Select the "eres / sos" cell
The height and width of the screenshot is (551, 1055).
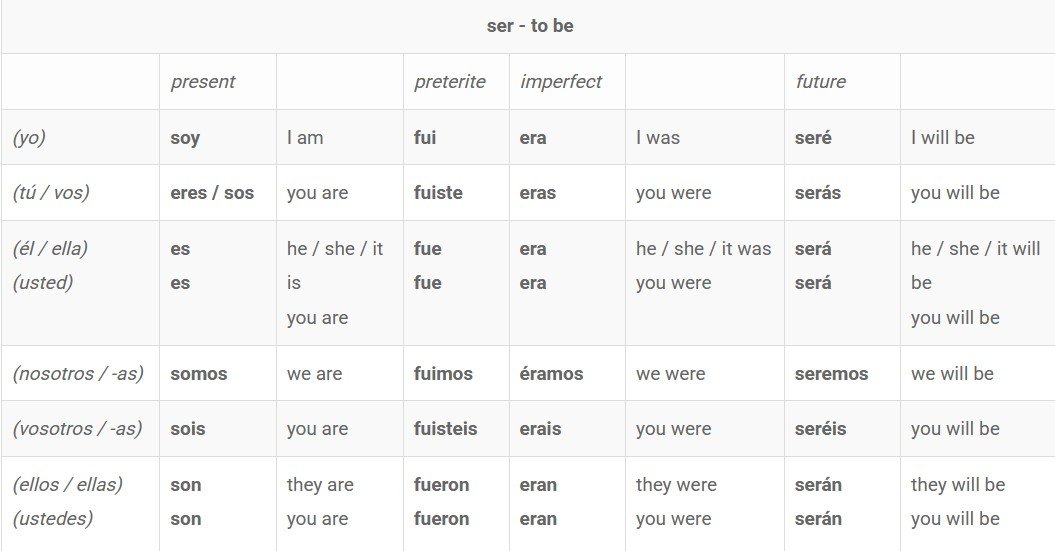point(212,193)
